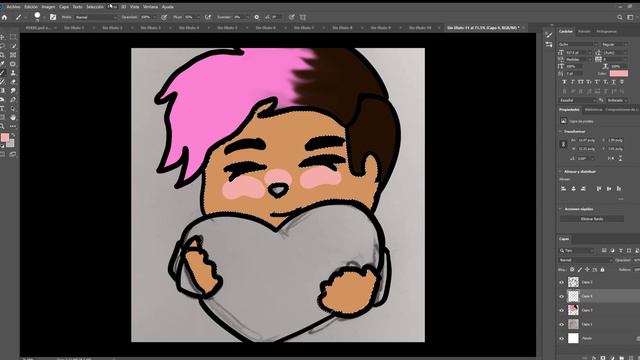The image size is (640, 360).
Task: Filter layers by type layers T icon
Action: 621,250
